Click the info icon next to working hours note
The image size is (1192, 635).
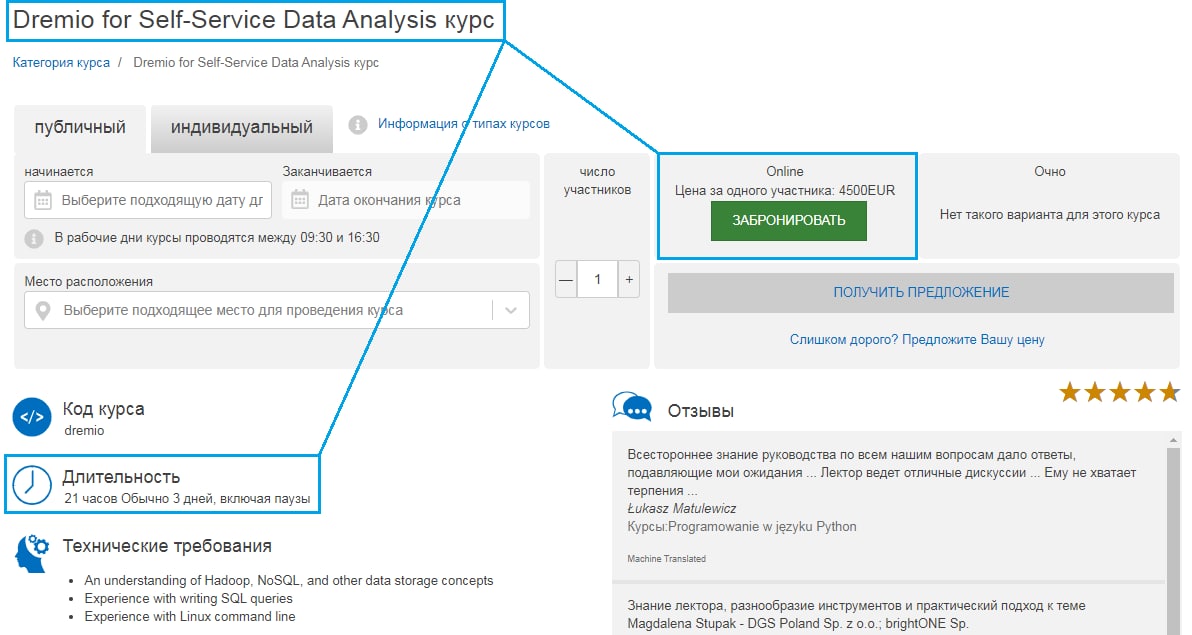click(34, 239)
